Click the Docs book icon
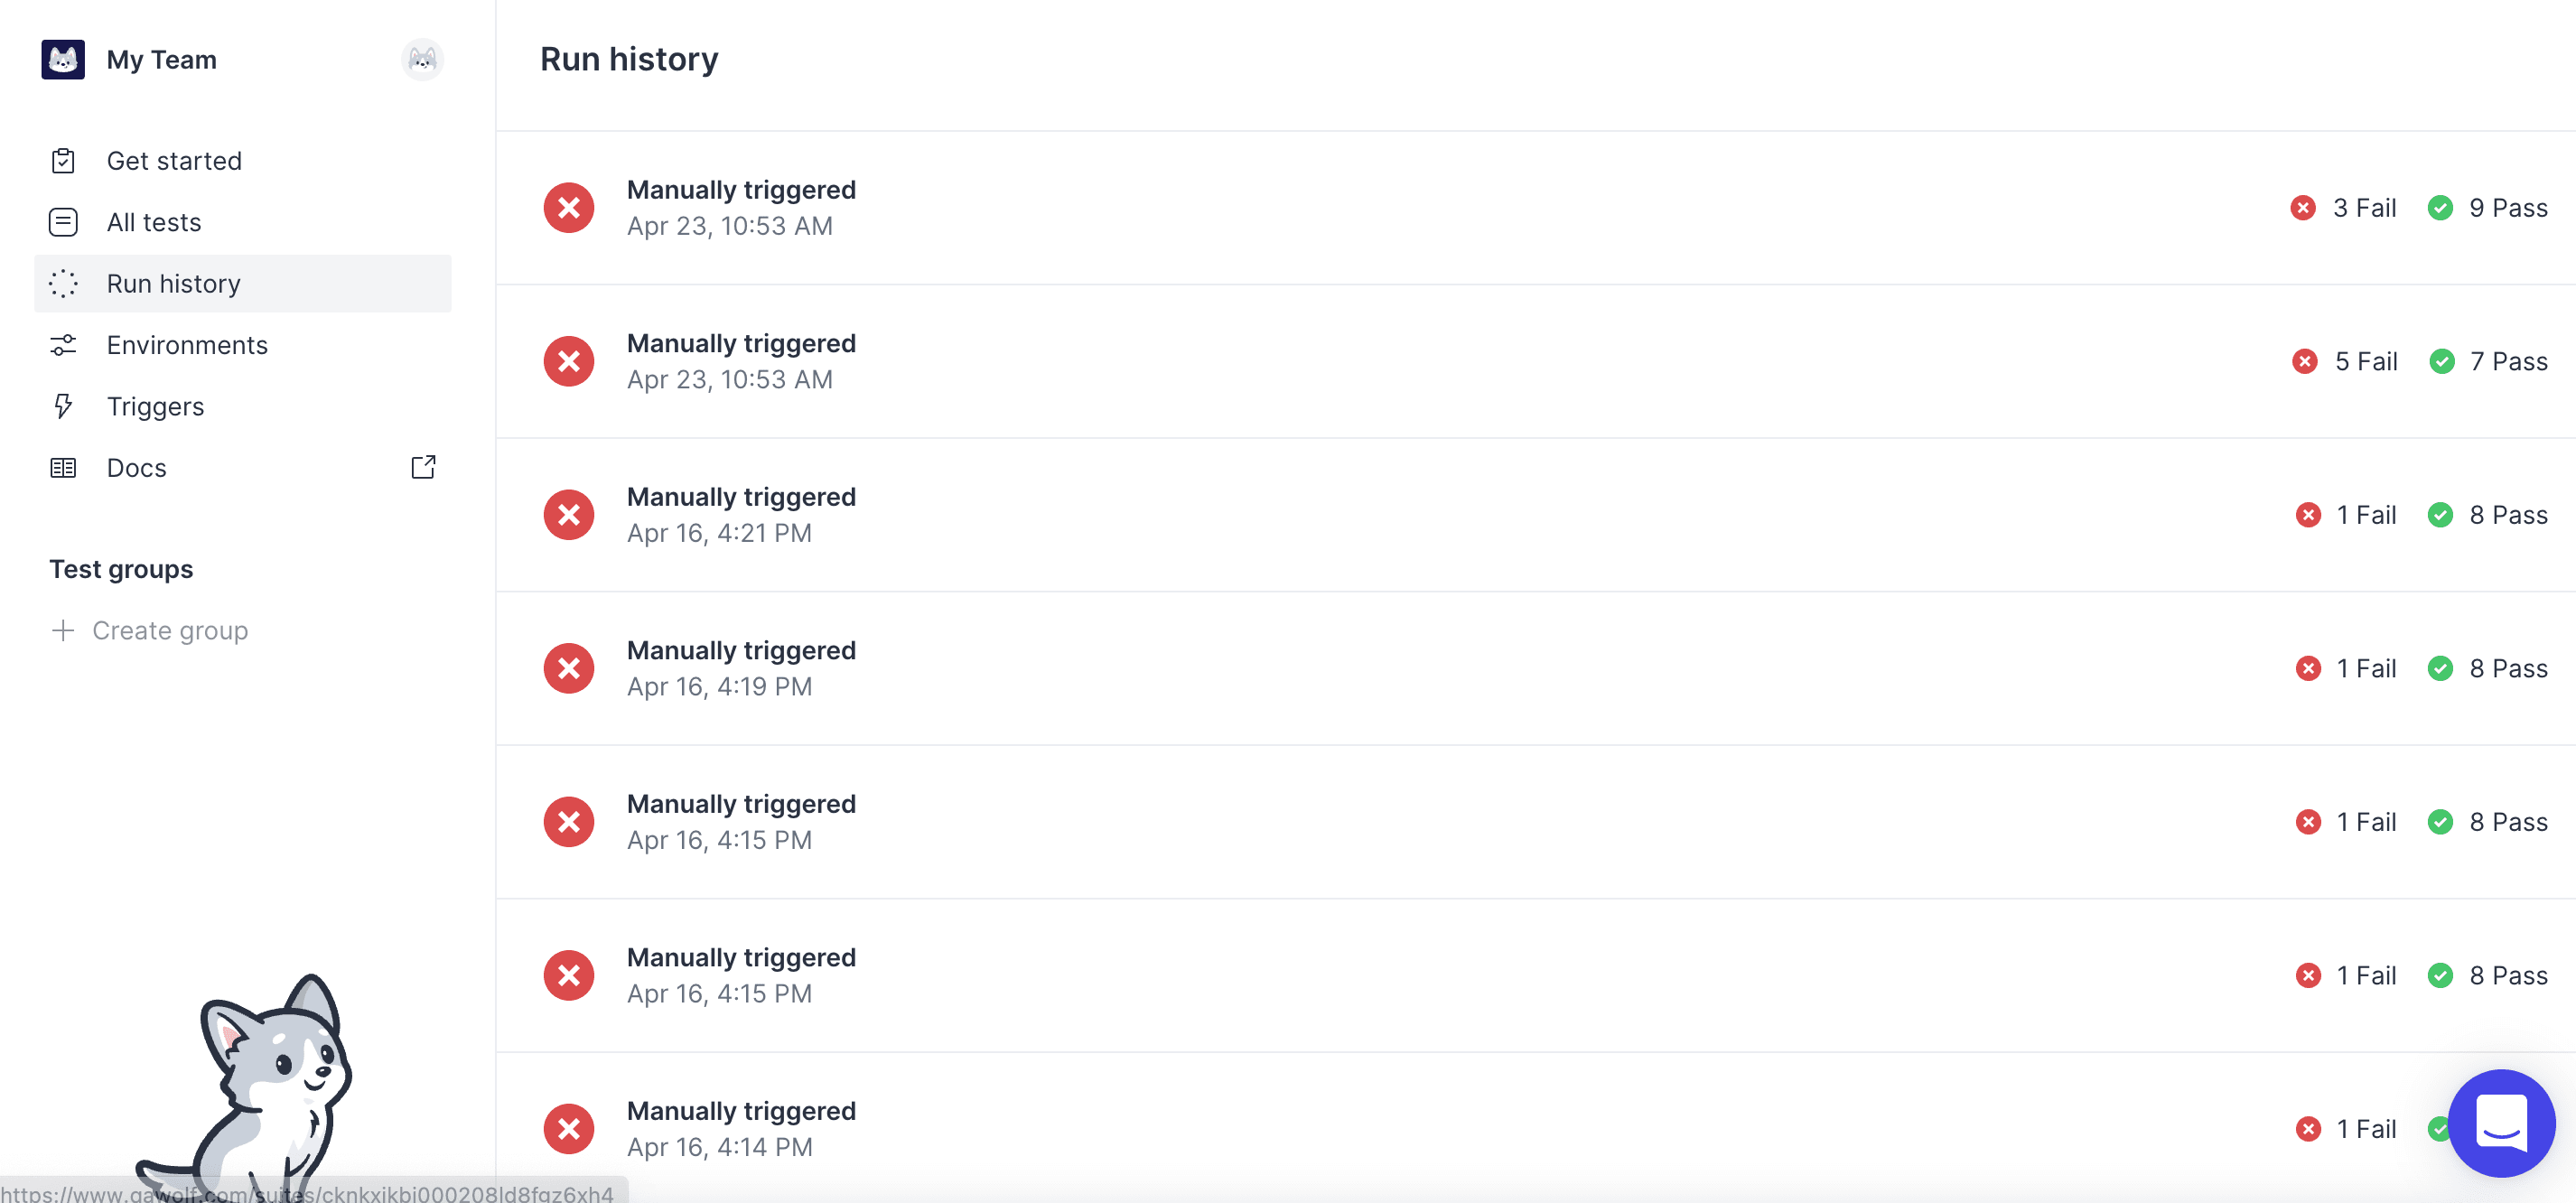2576x1203 pixels. [63, 468]
